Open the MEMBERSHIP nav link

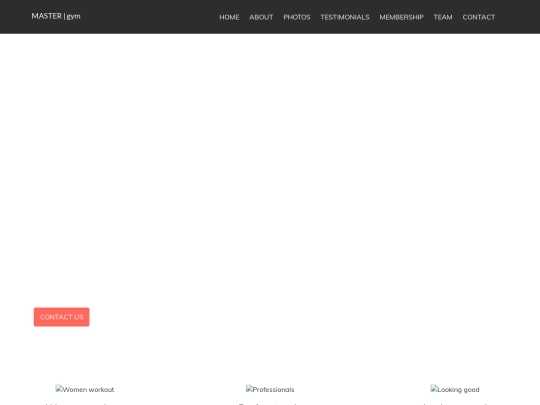(x=402, y=17)
